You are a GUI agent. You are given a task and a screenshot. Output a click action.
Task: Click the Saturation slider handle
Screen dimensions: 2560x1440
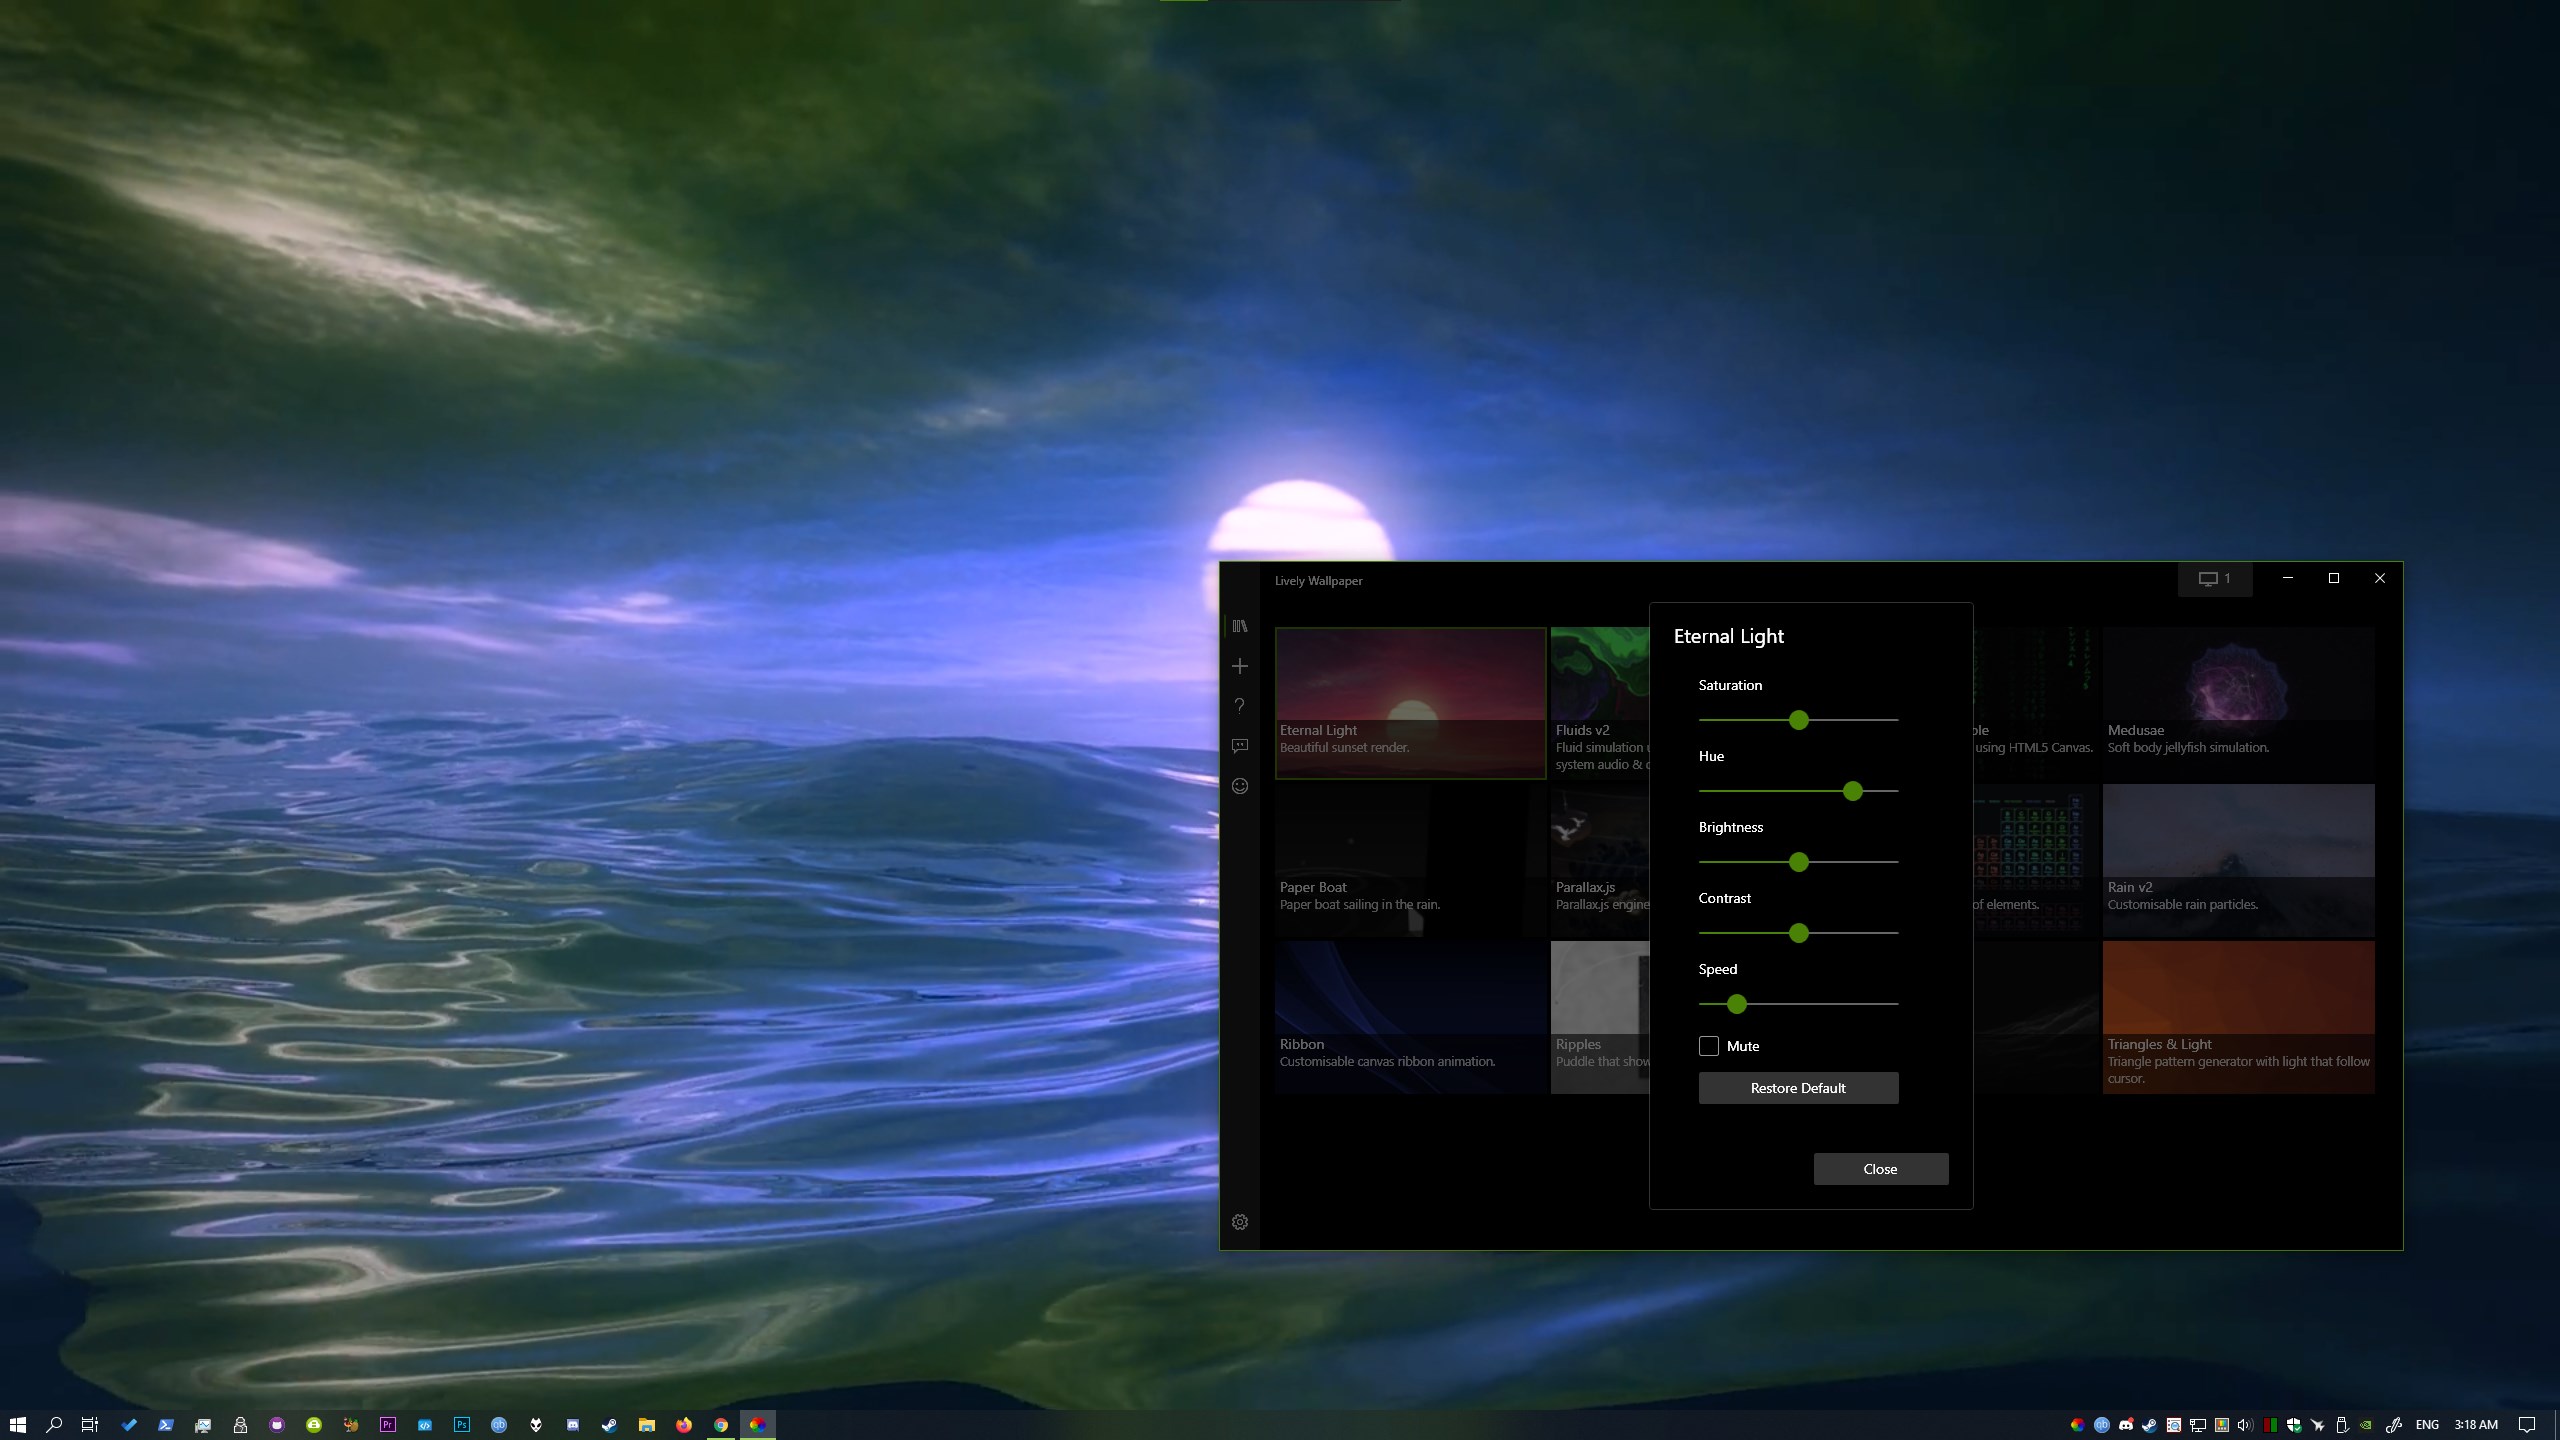point(1799,720)
